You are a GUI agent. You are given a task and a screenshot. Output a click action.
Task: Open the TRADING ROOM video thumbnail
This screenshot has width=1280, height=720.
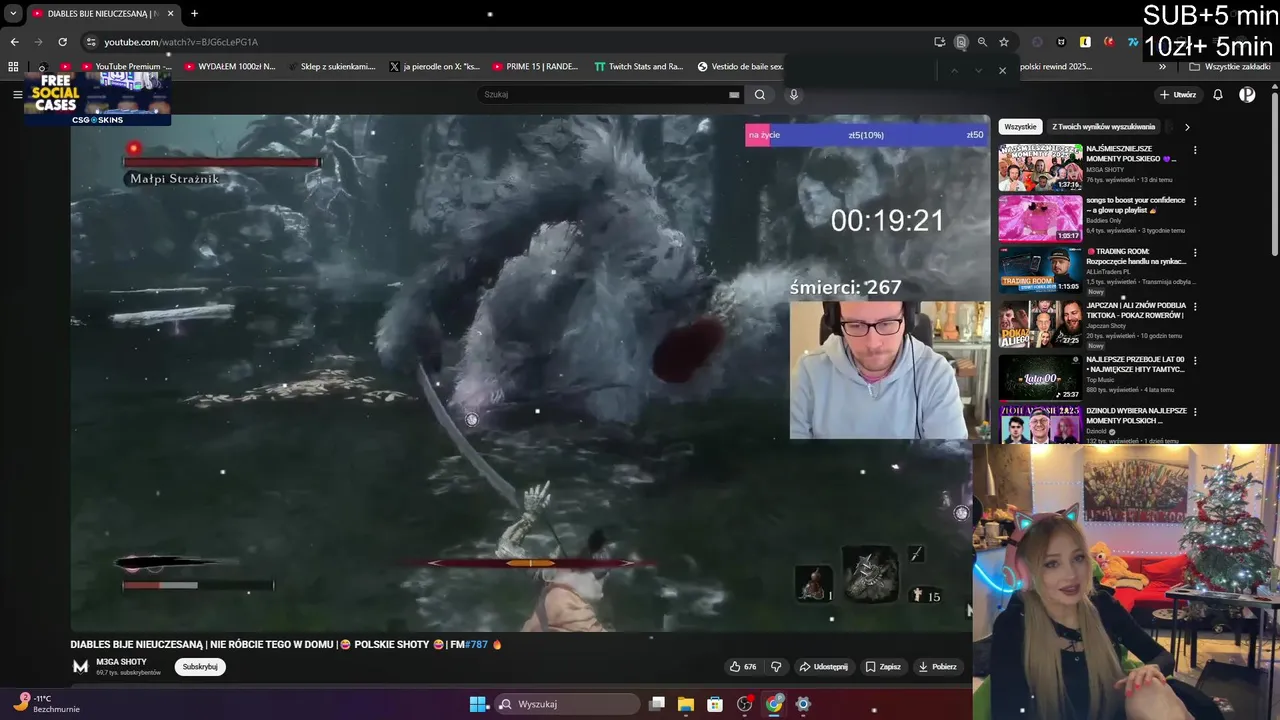[1040, 271]
